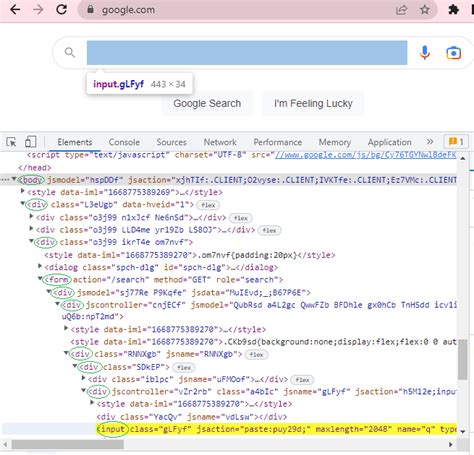474x455 pixels.
Task: Open the Performance tab
Action: [x=278, y=142]
